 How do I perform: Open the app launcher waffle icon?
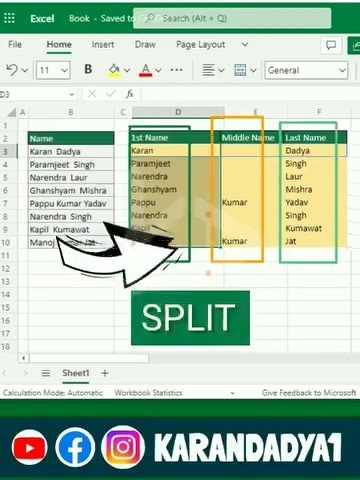[x=9, y=18]
